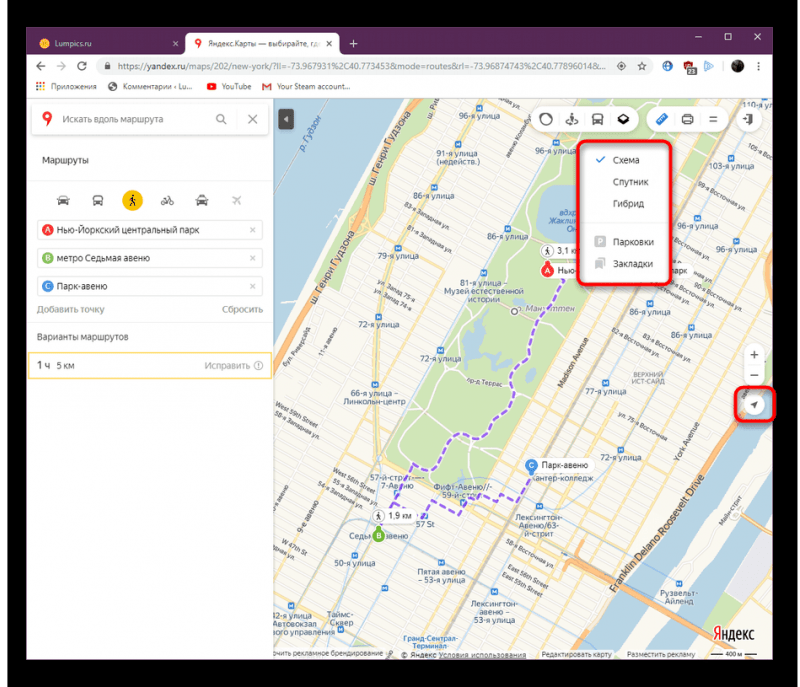
Task: Open a new browser tab
Action: tap(353, 44)
